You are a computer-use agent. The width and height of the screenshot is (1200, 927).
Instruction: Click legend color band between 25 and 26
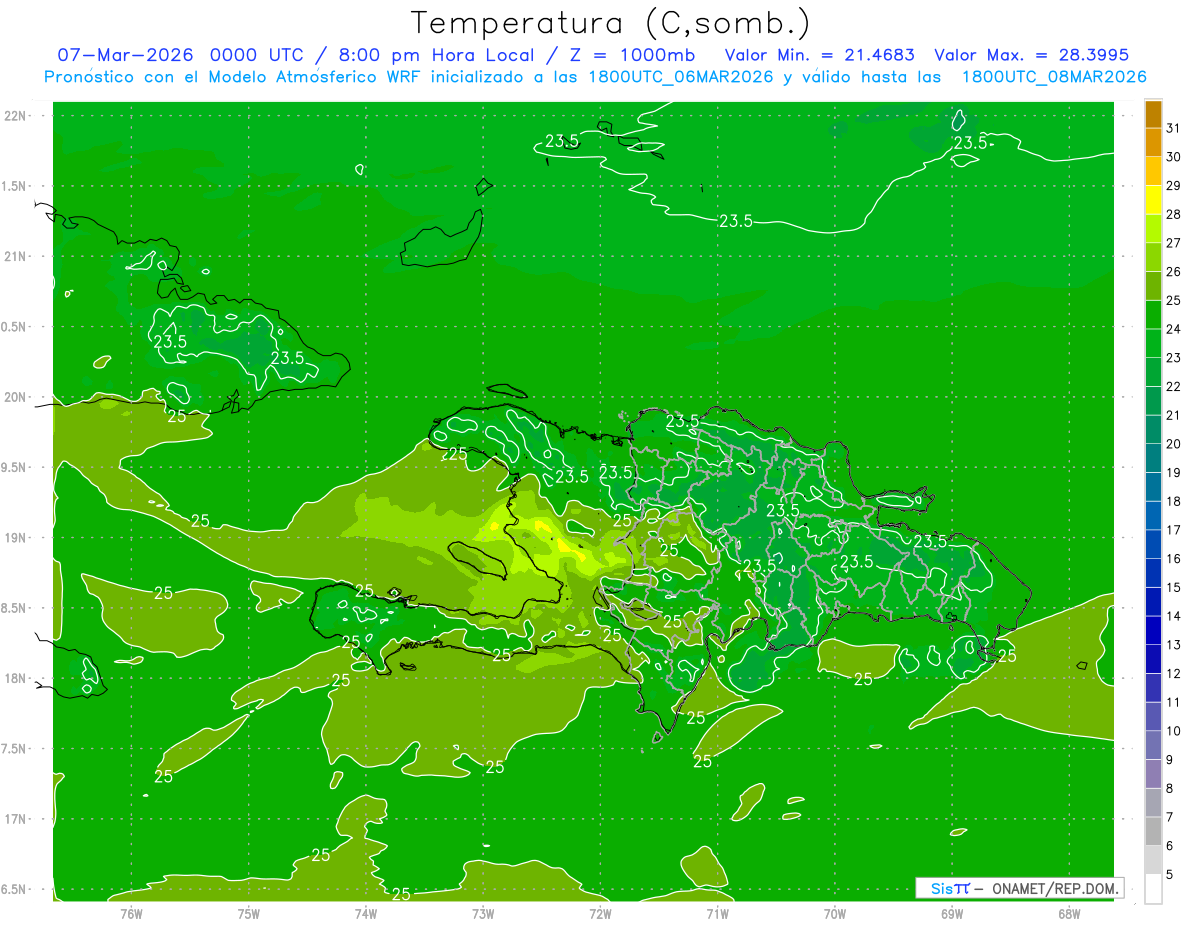pyautogui.click(x=1153, y=287)
